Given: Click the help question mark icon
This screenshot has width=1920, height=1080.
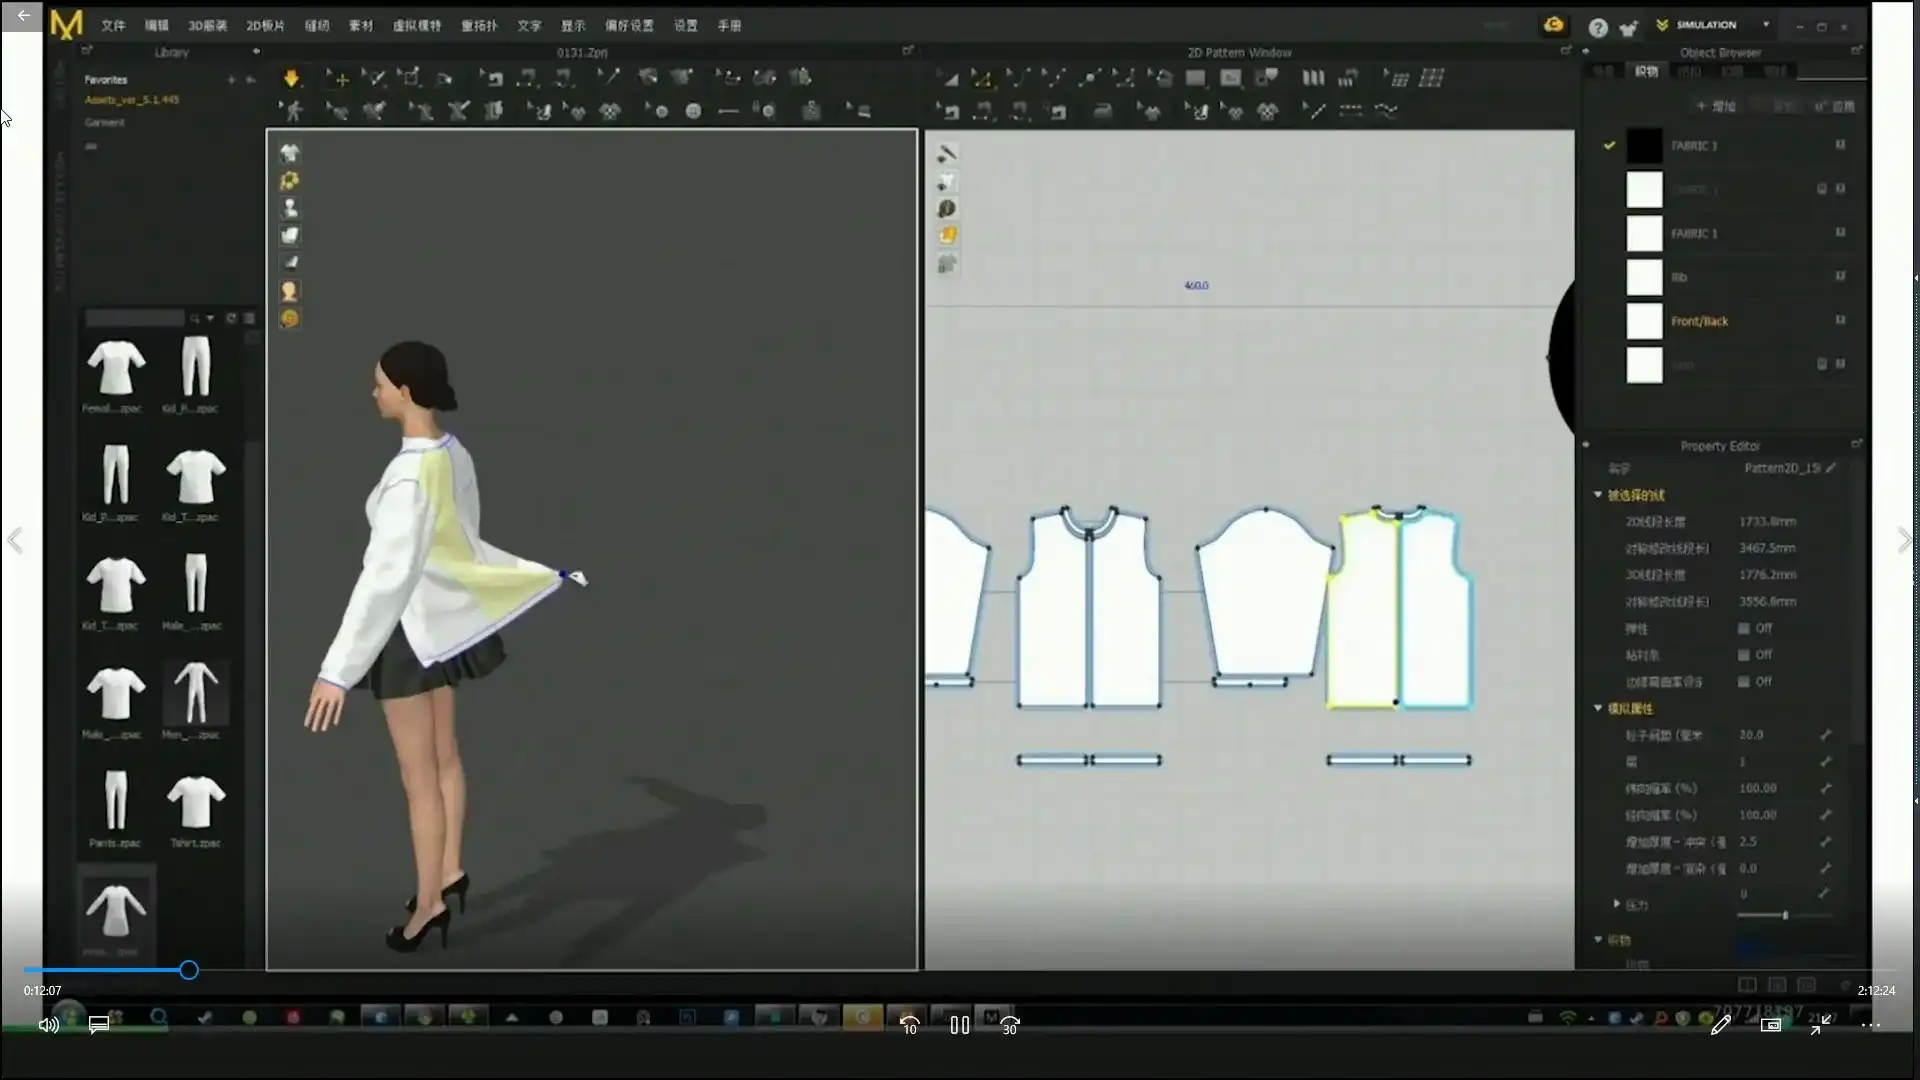Looking at the screenshot, I should tap(1598, 28).
